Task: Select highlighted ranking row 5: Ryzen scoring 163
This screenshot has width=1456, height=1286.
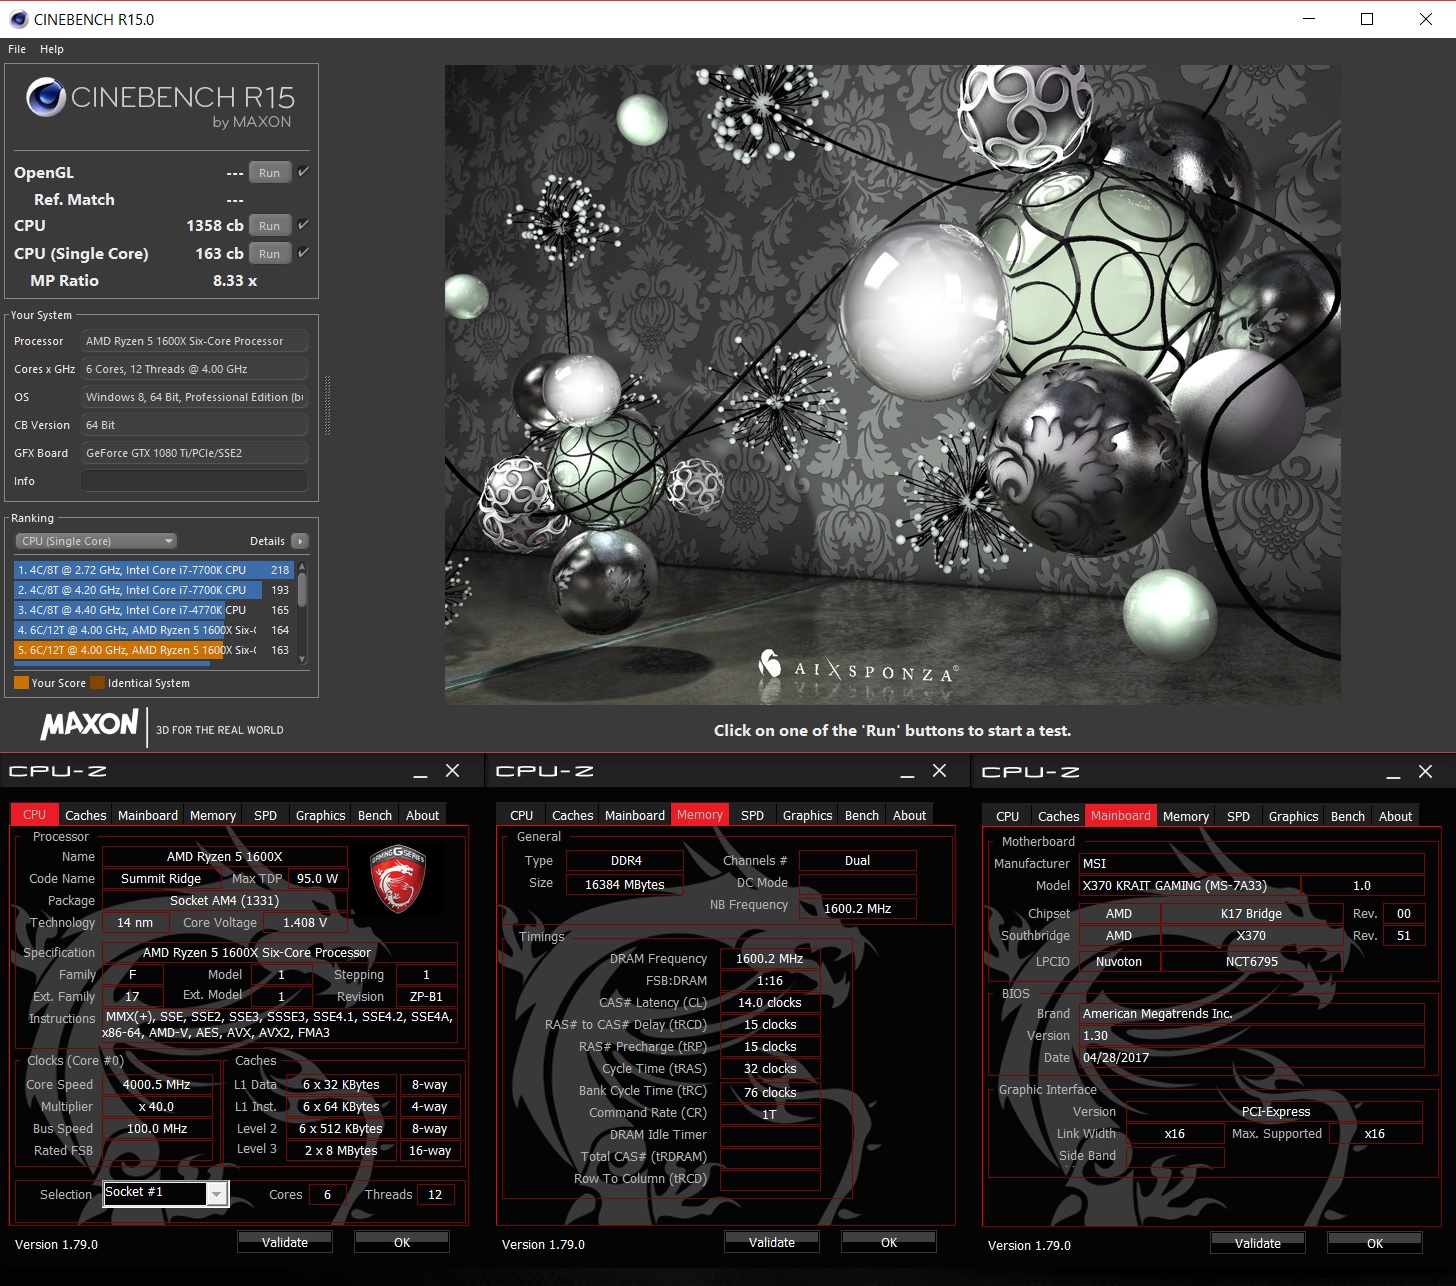Action: 153,650
